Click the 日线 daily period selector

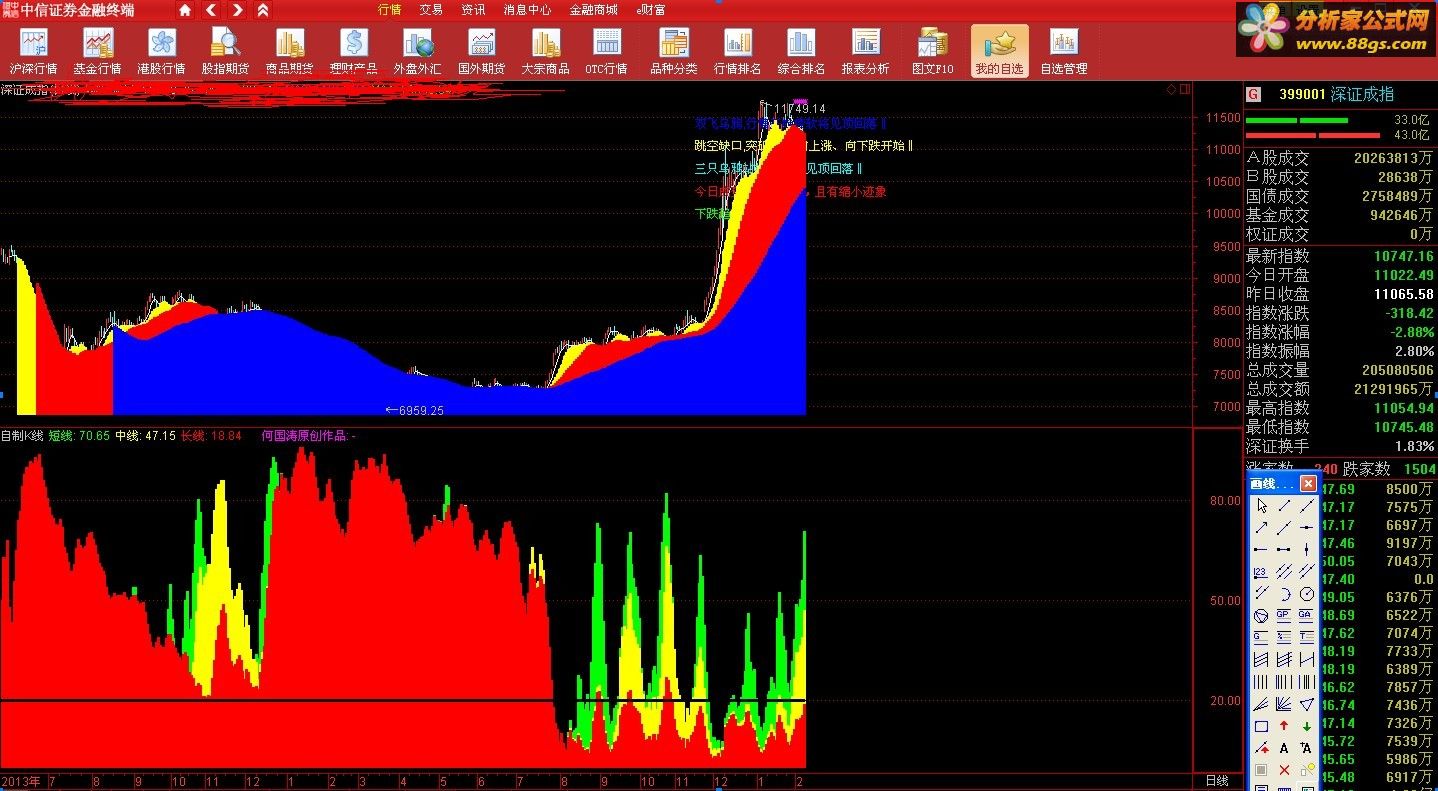tap(1216, 781)
